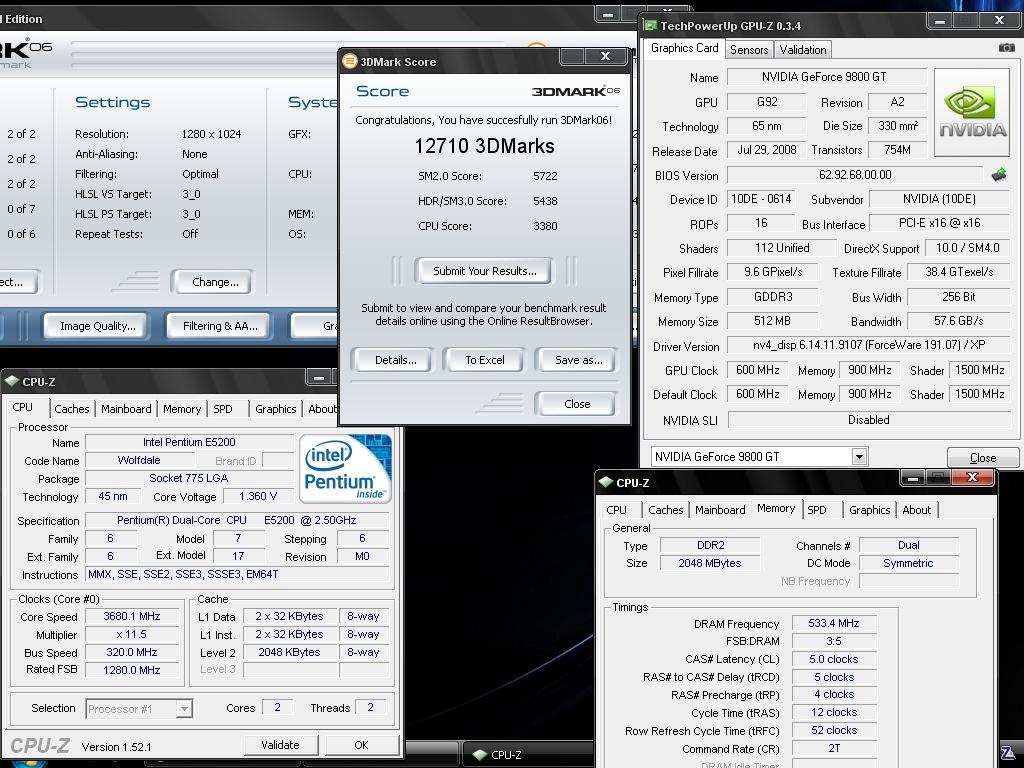Open SPD tab in left CPU-Z window

(x=223, y=409)
